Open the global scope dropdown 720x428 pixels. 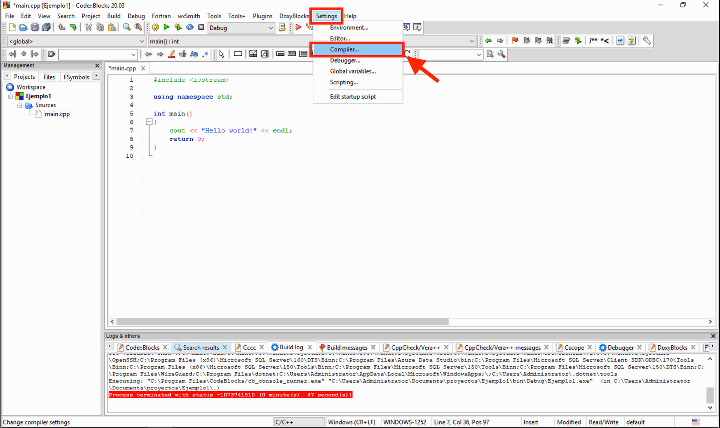(x=77, y=41)
